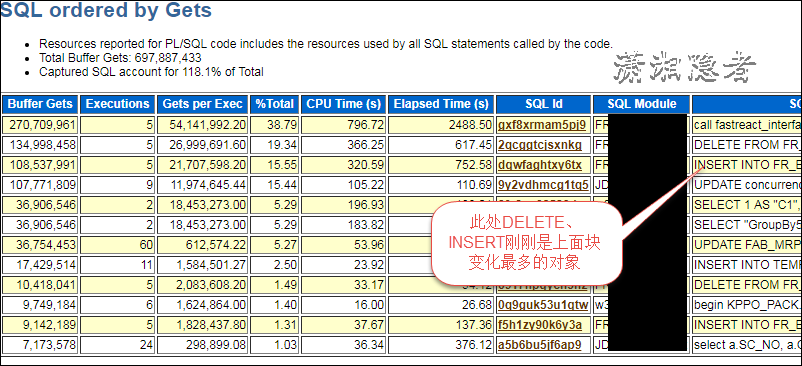Click CPU Time value 105.22

(x=365, y=185)
